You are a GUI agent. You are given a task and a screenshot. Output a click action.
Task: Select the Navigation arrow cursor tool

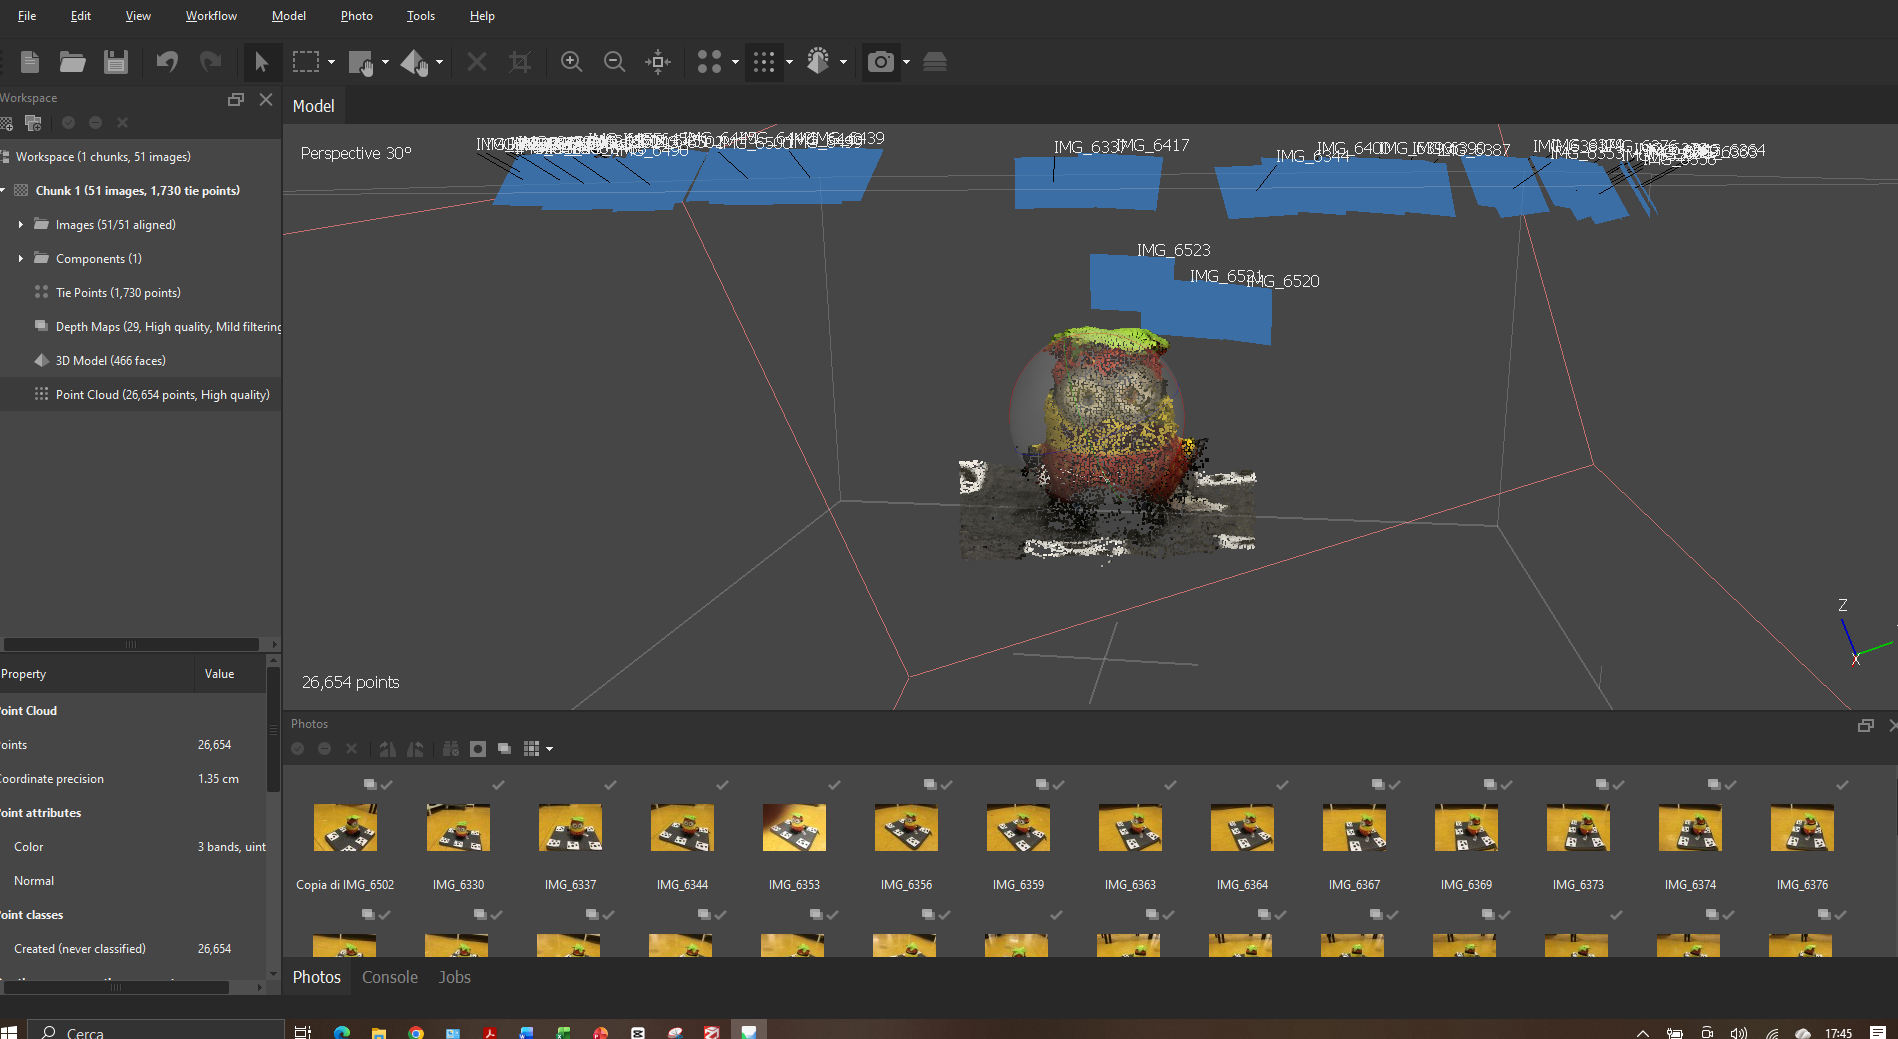(x=261, y=62)
